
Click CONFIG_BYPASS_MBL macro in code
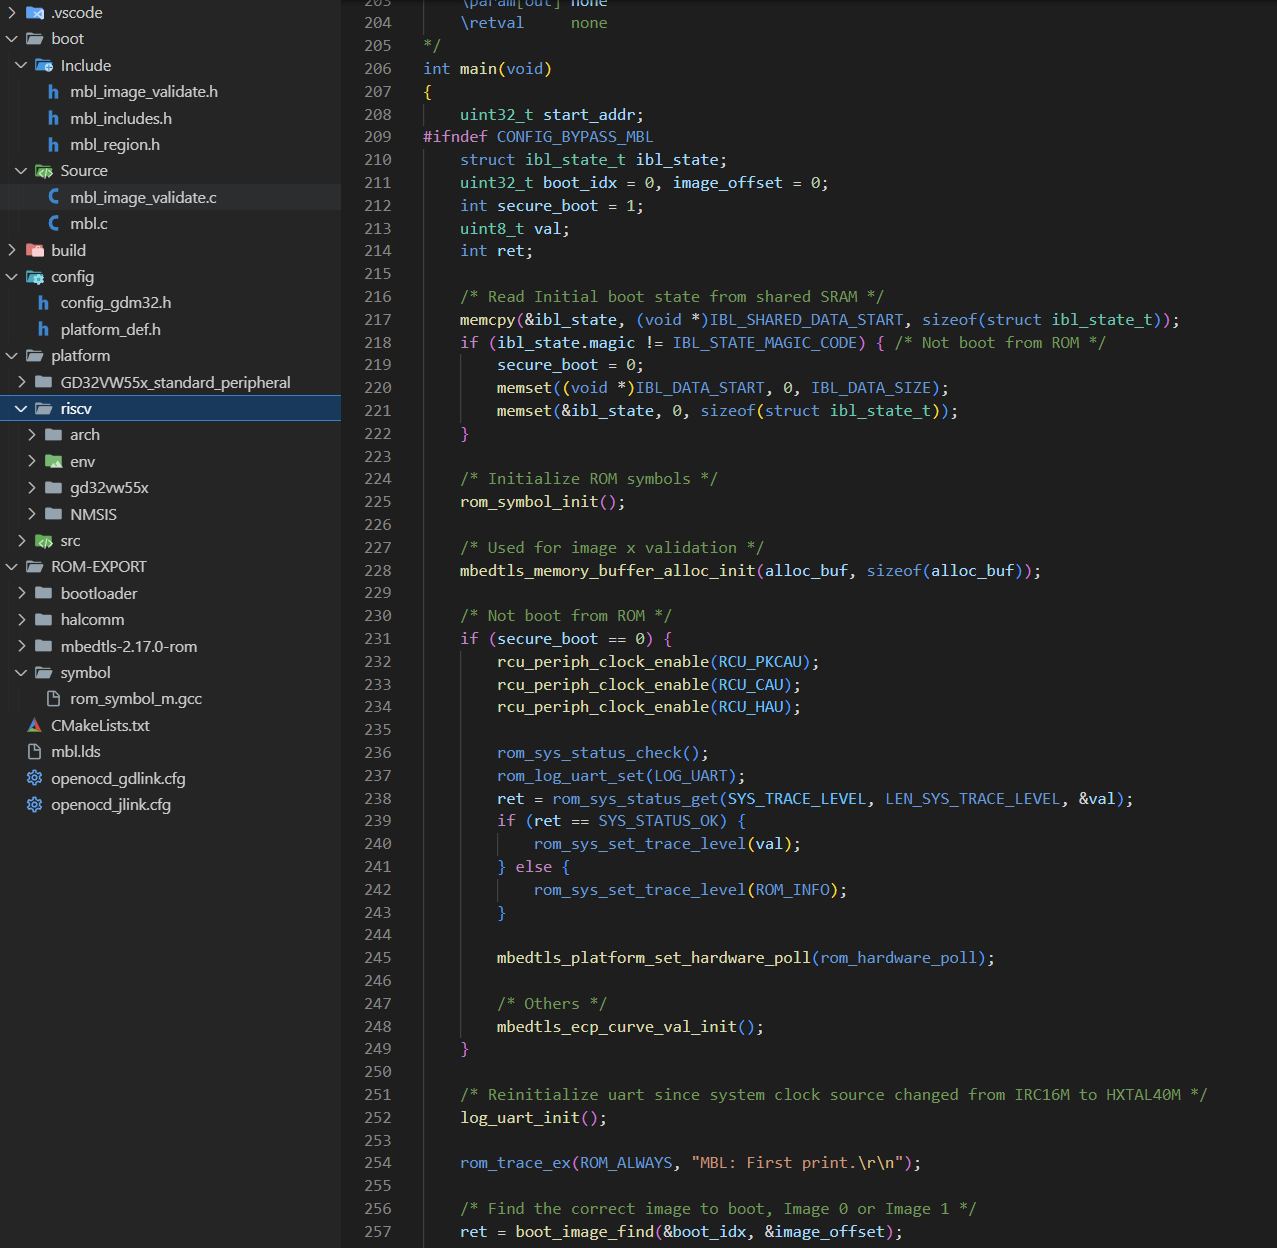pos(575,137)
